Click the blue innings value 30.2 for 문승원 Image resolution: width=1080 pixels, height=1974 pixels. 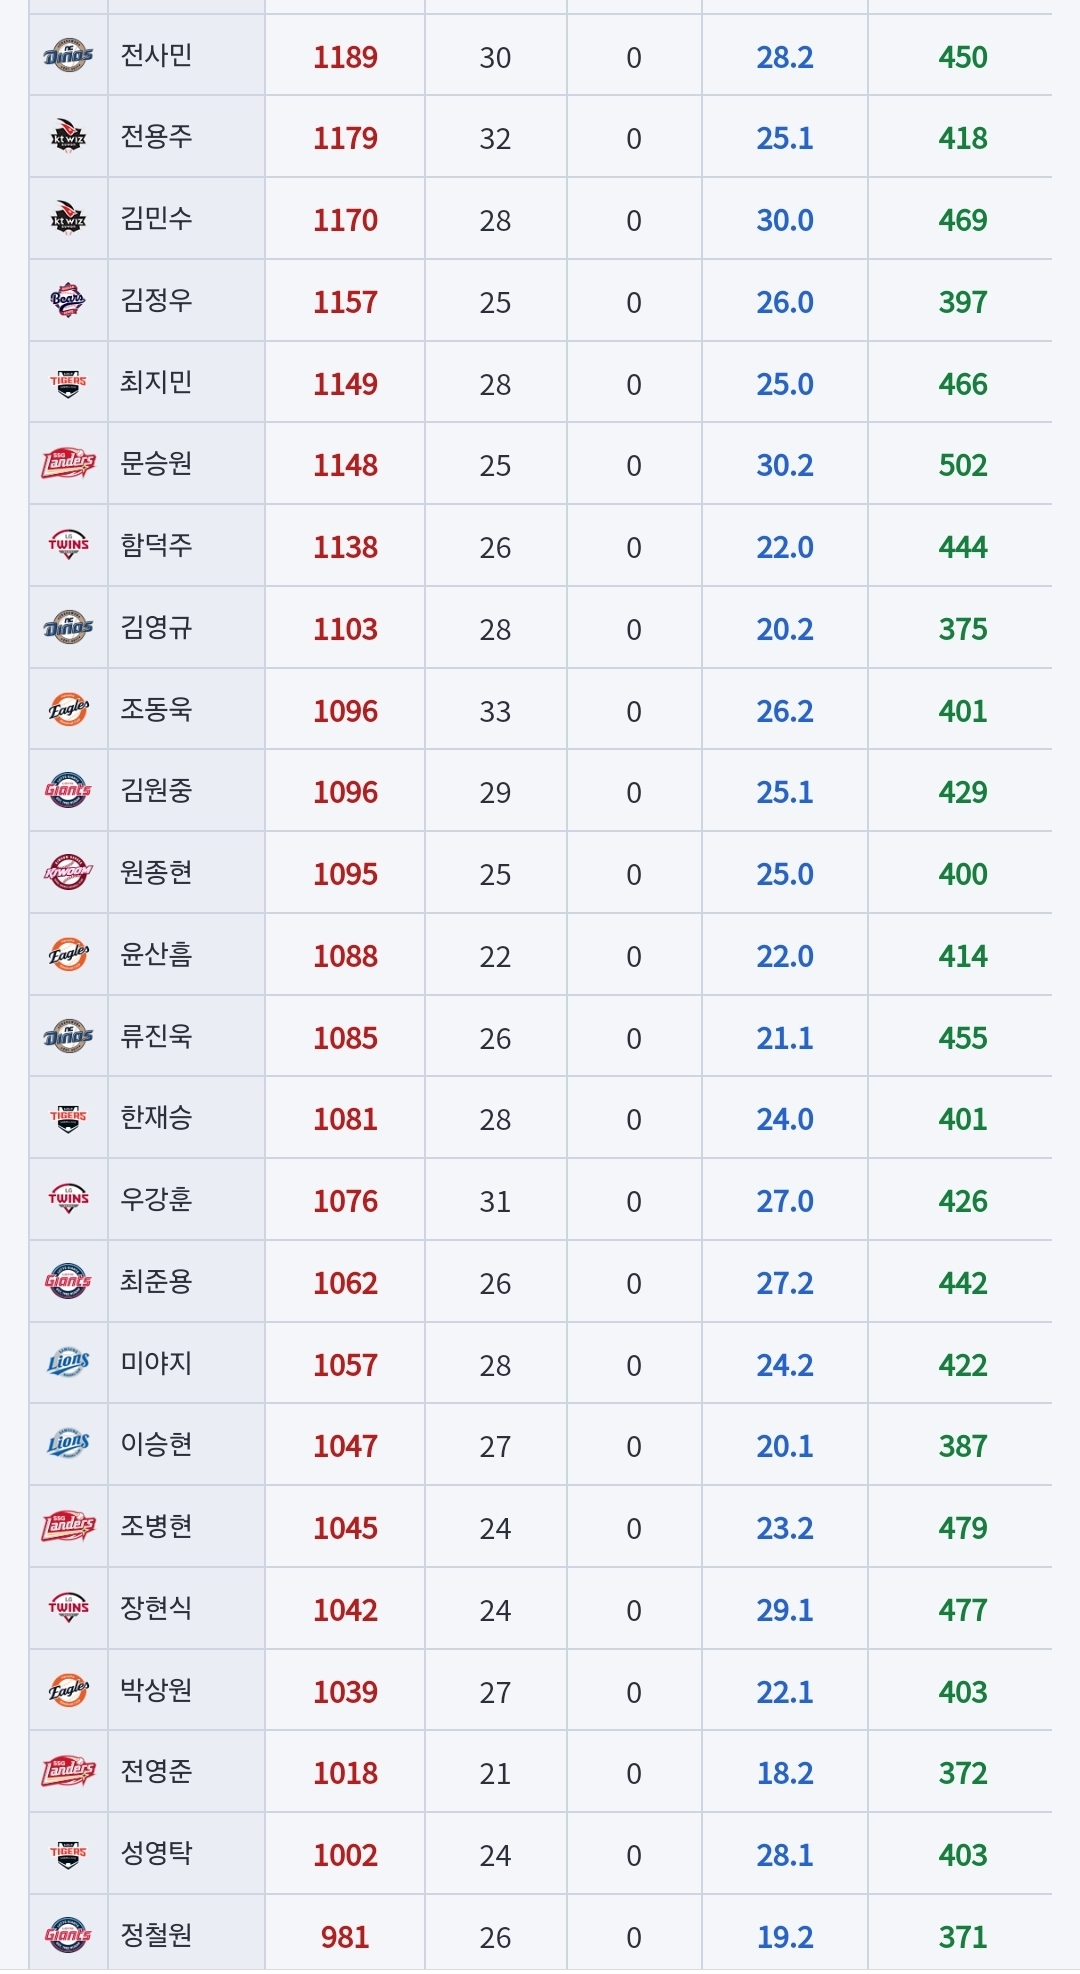point(785,465)
